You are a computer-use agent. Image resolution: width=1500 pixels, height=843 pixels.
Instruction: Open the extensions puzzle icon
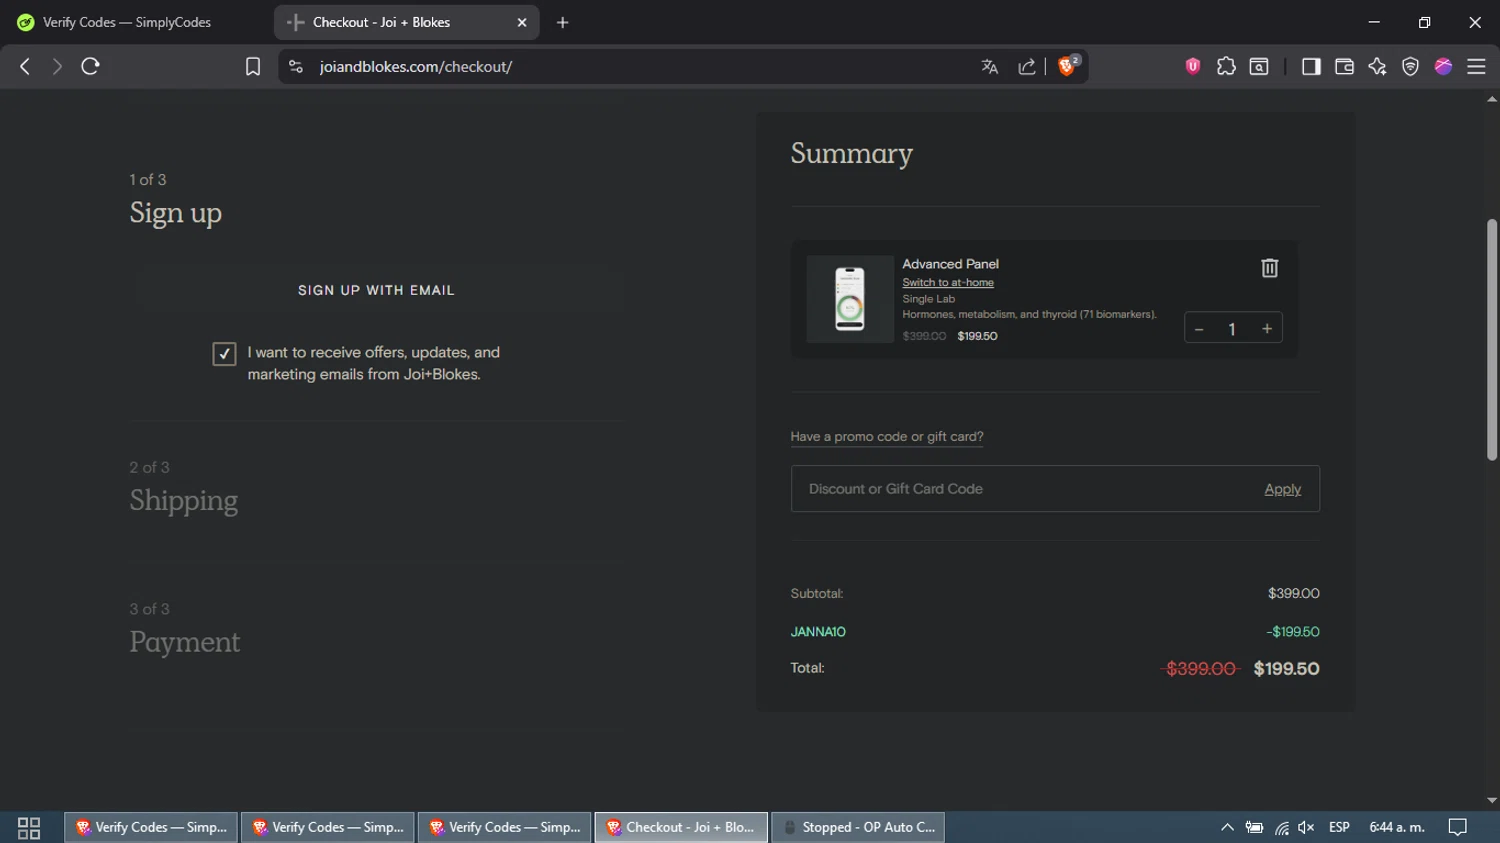(1226, 66)
